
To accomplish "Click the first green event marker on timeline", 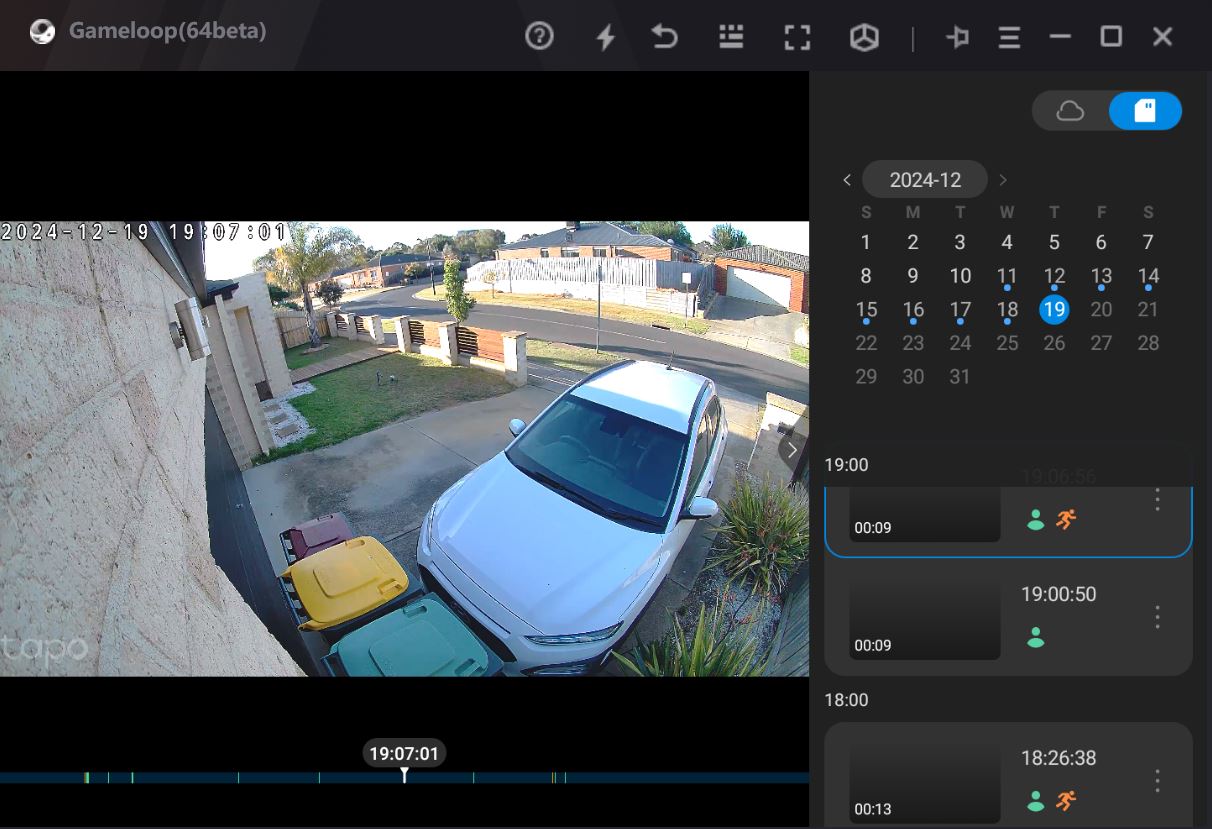I will tap(87, 777).
